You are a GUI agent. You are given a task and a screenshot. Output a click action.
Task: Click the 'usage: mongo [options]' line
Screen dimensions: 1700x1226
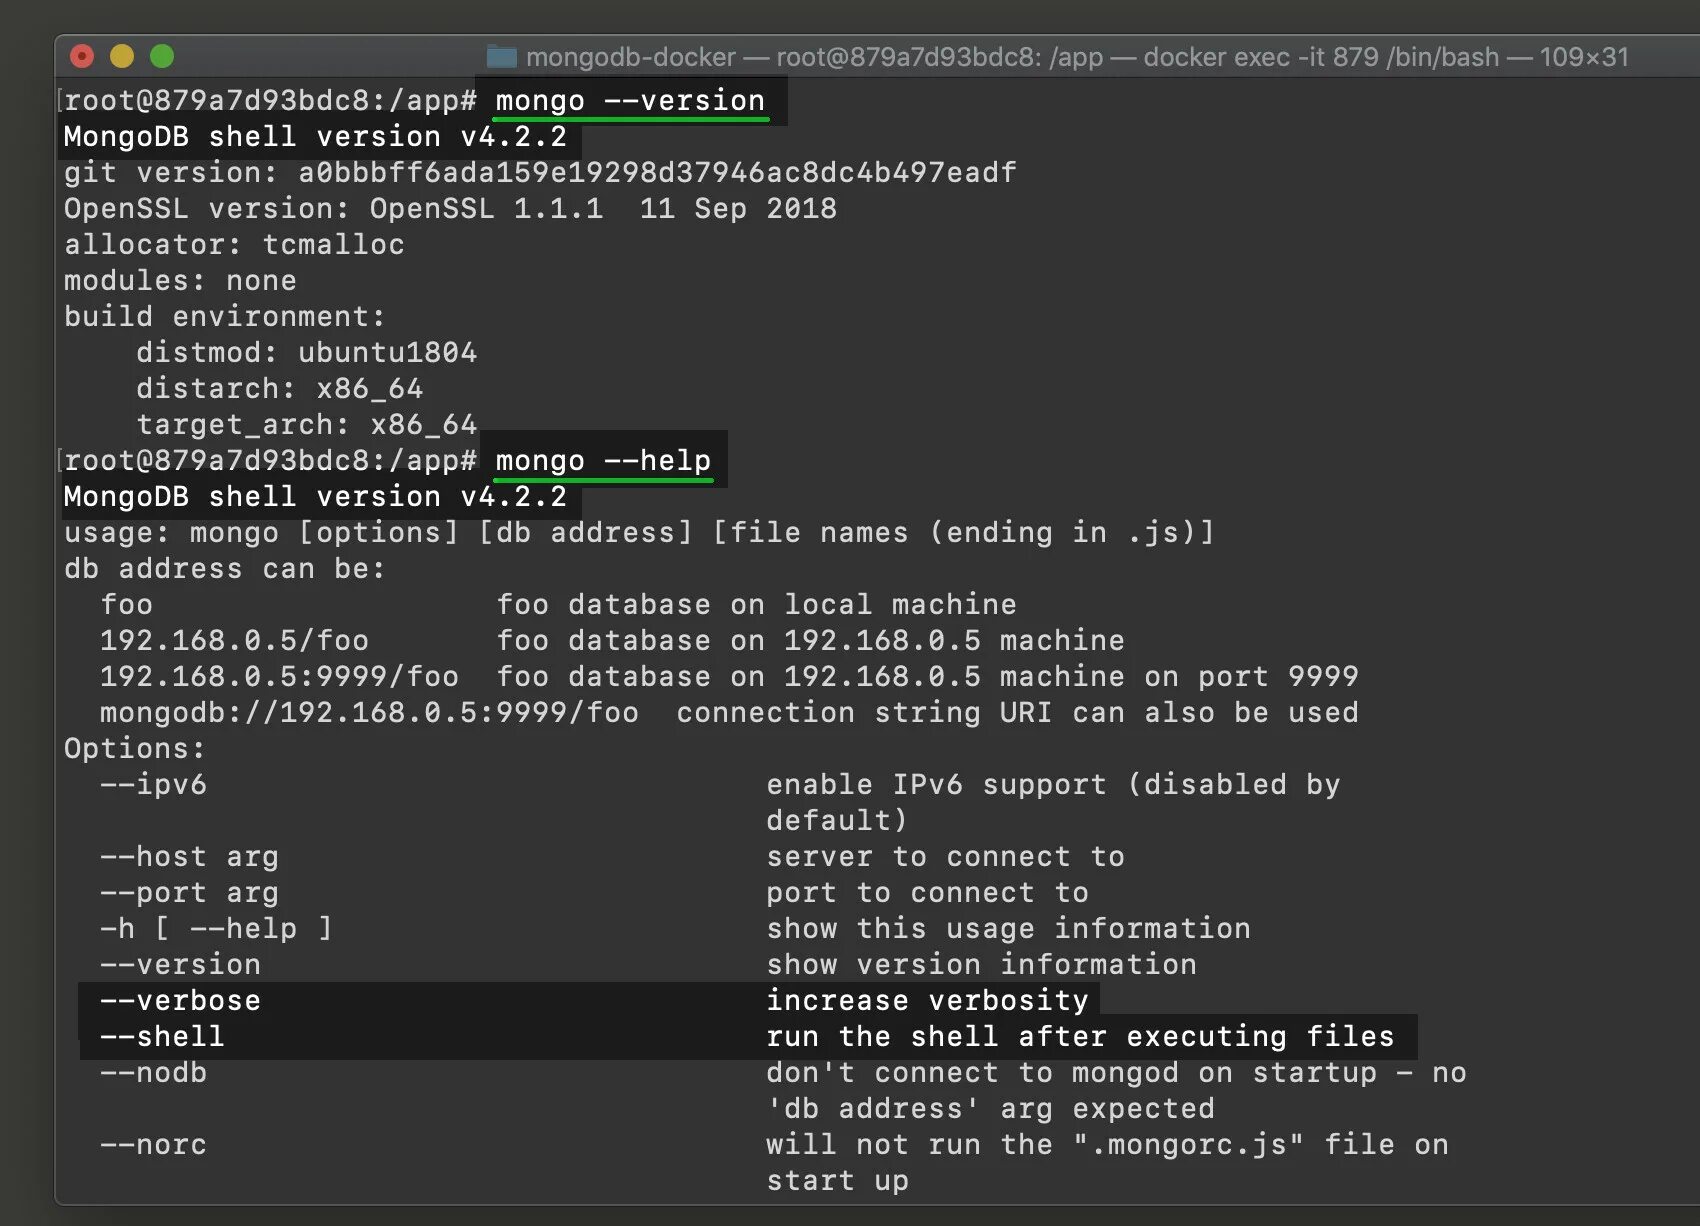tap(639, 533)
